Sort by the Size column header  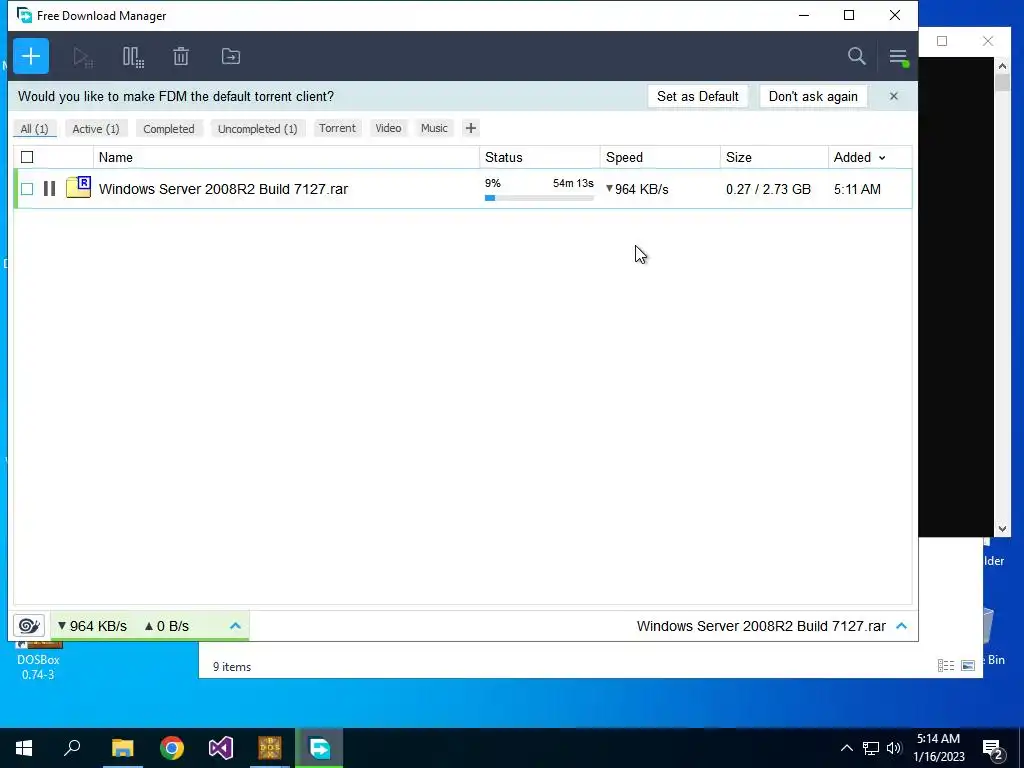pyautogui.click(x=774, y=157)
